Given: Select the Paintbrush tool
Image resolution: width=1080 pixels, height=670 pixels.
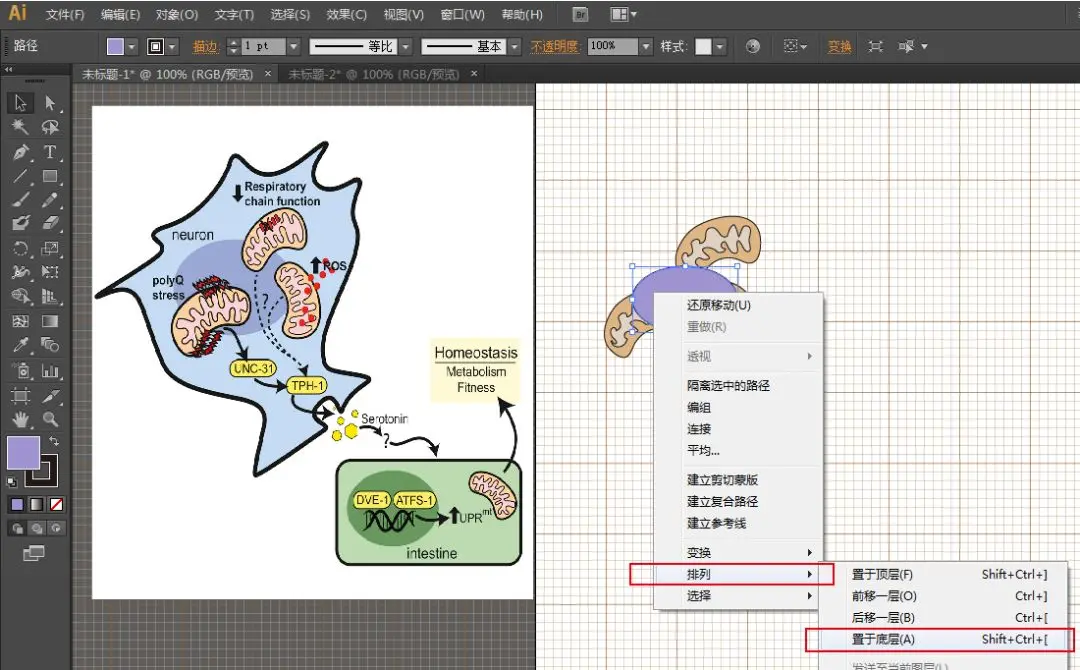Looking at the screenshot, I should click(x=21, y=200).
